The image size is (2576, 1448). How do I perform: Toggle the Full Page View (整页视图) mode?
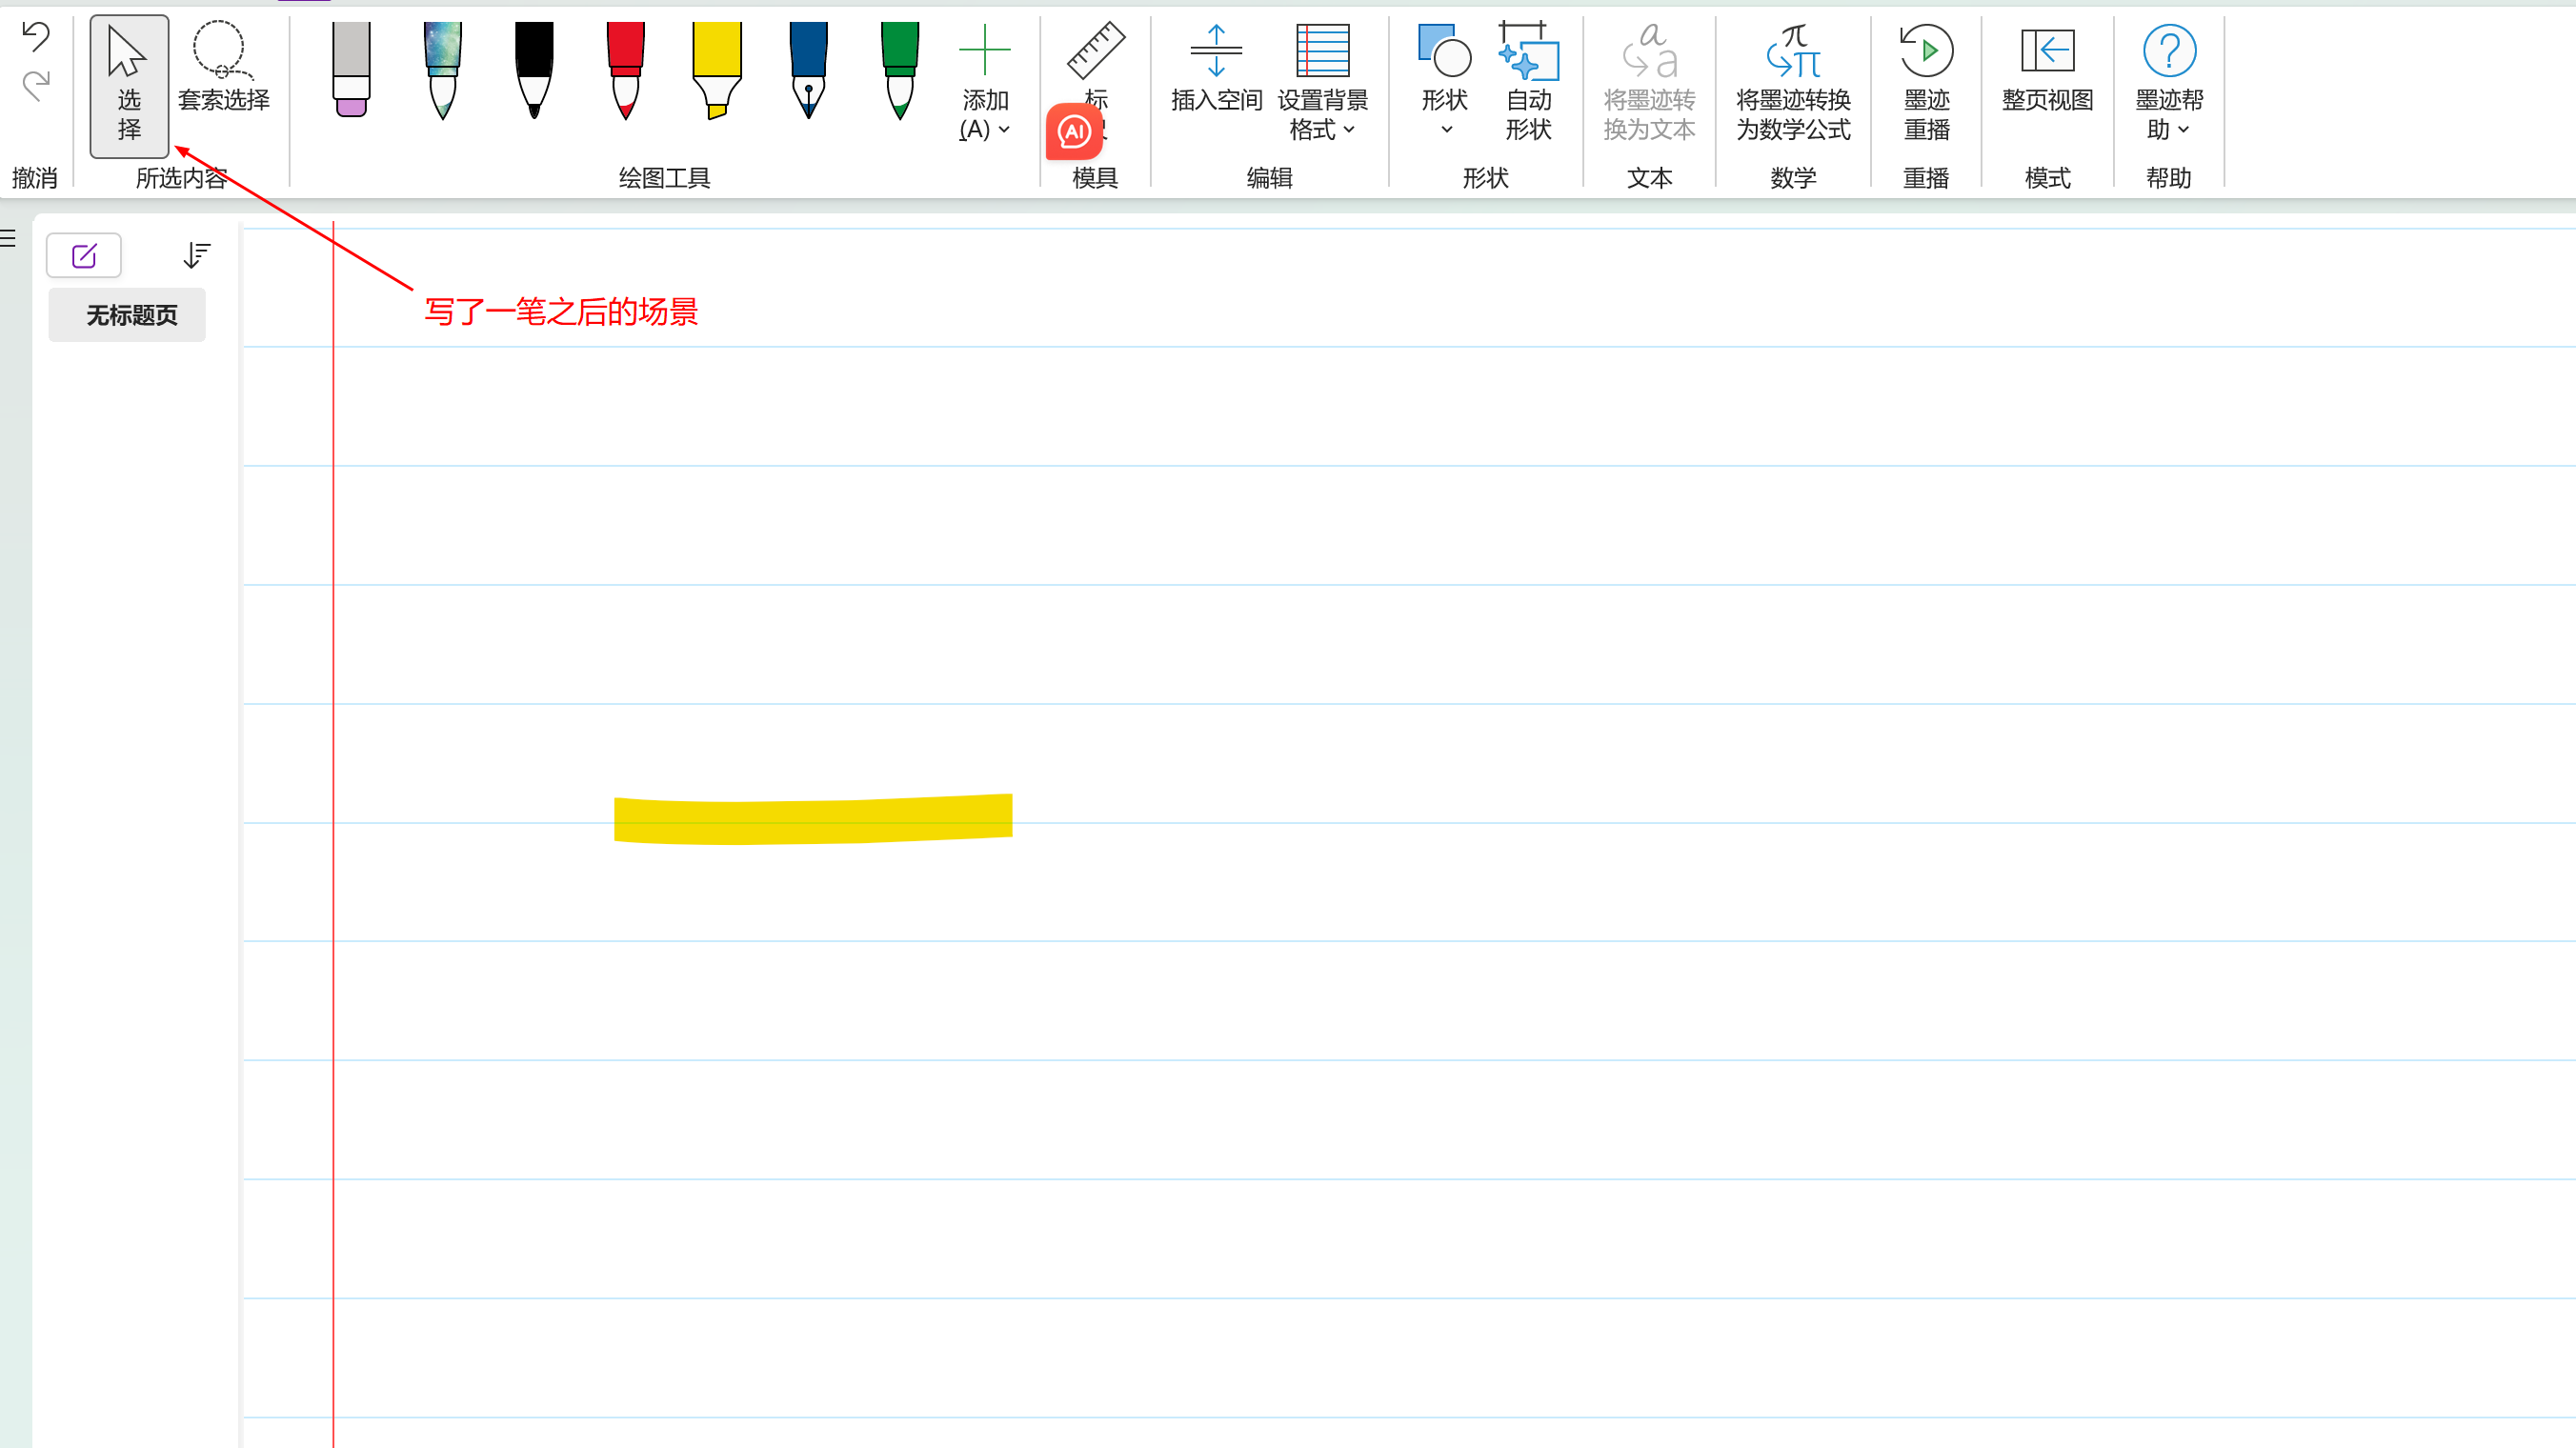pyautogui.click(x=2047, y=68)
